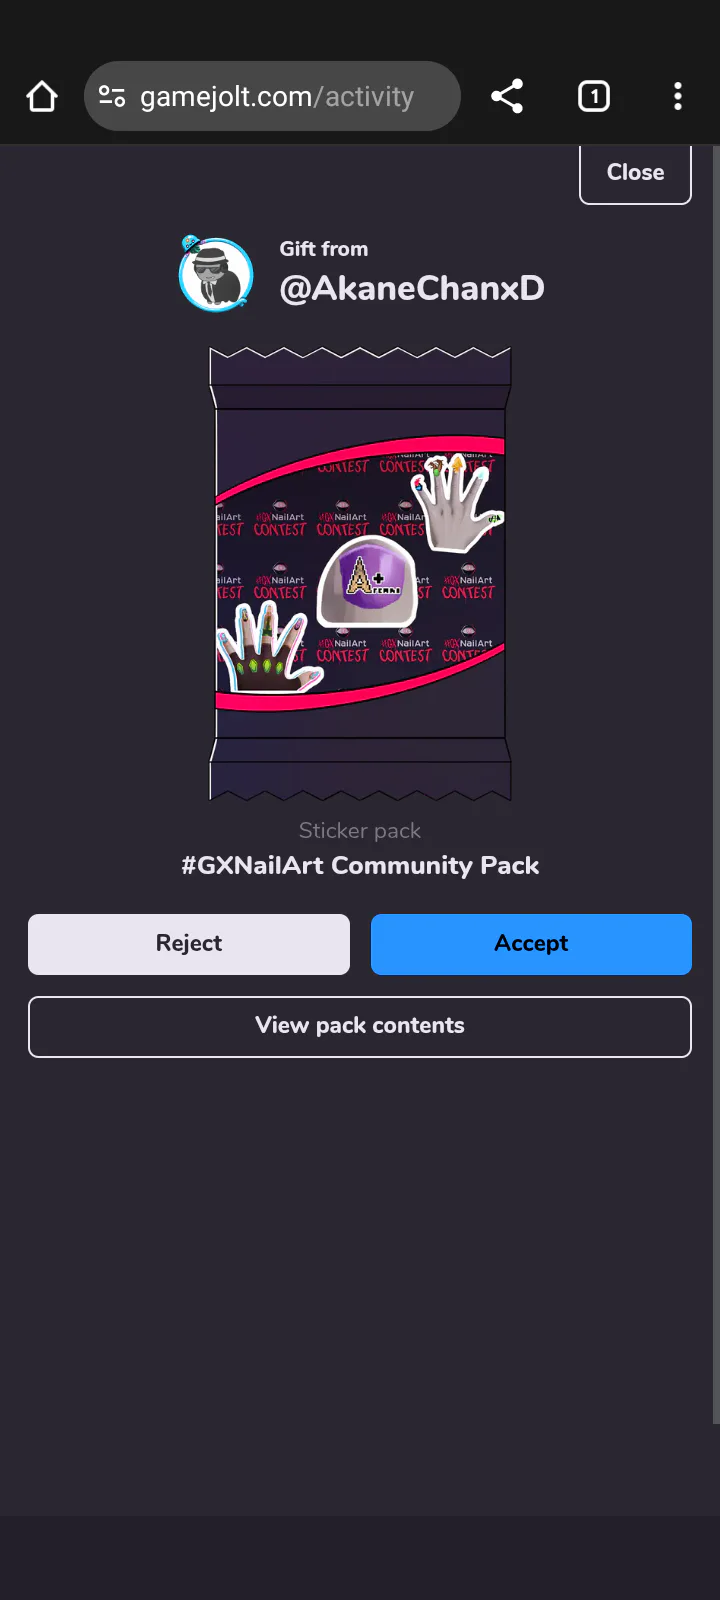Screen dimensions: 720x1600
Task: Open the three-dot browser menu
Action: click(x=678, y=97)
